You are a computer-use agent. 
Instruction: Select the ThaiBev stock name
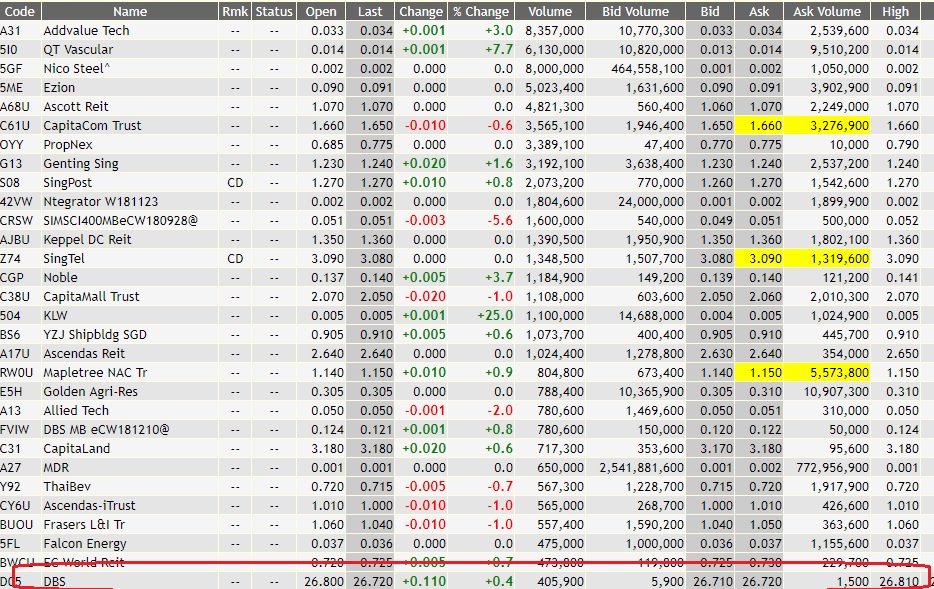(x=67, y=487)
